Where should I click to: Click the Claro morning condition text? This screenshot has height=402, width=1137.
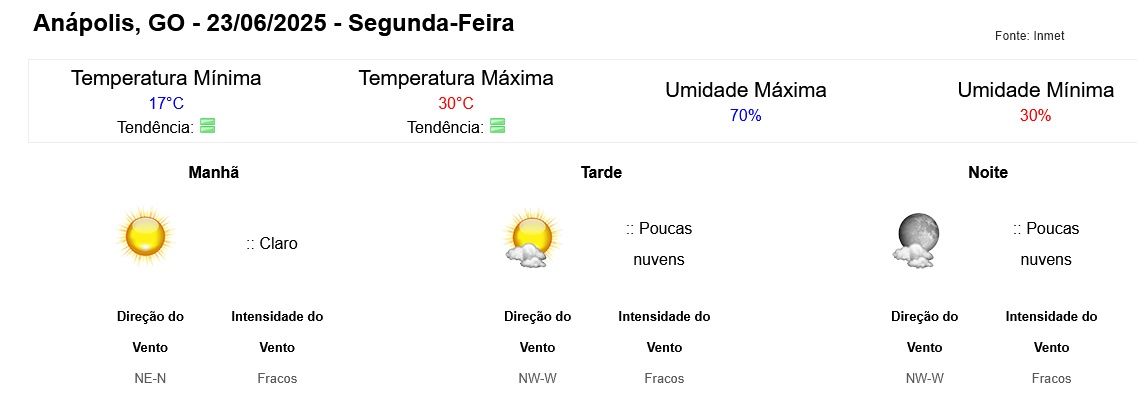272,244
